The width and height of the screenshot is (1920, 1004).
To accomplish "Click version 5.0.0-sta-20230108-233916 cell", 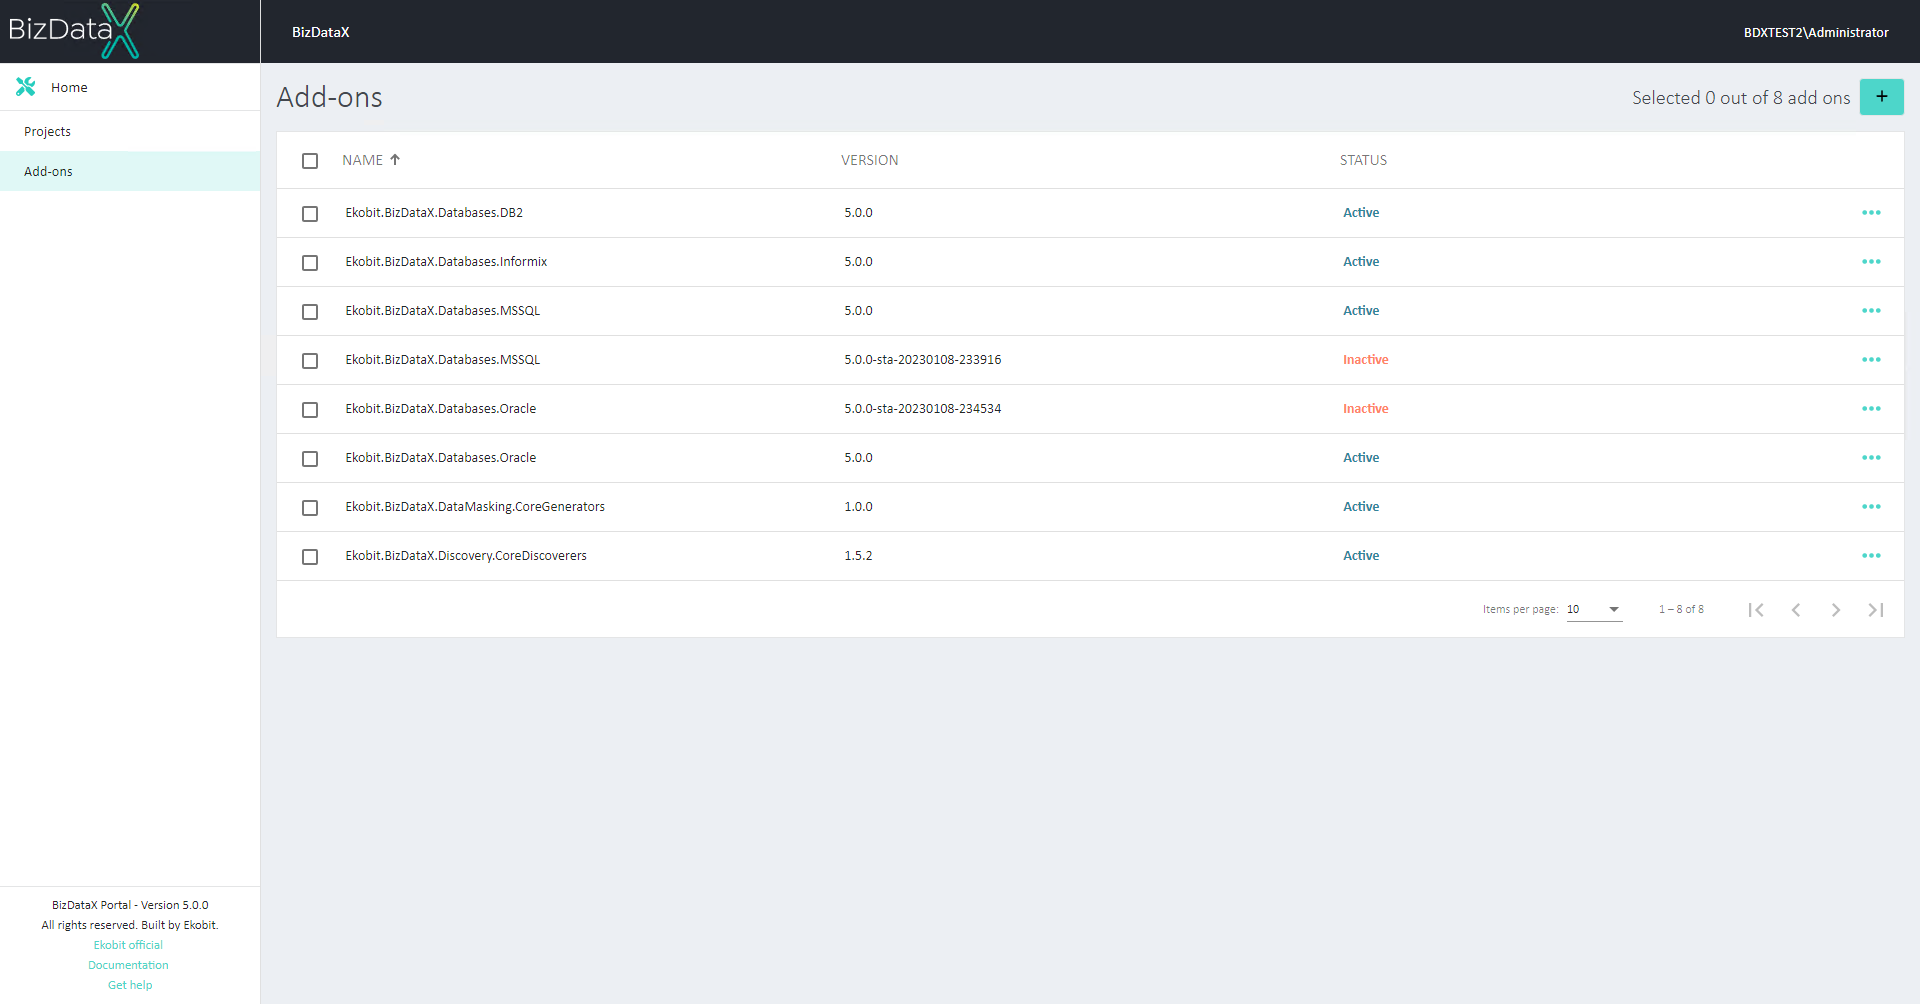I will coord(922,360).
